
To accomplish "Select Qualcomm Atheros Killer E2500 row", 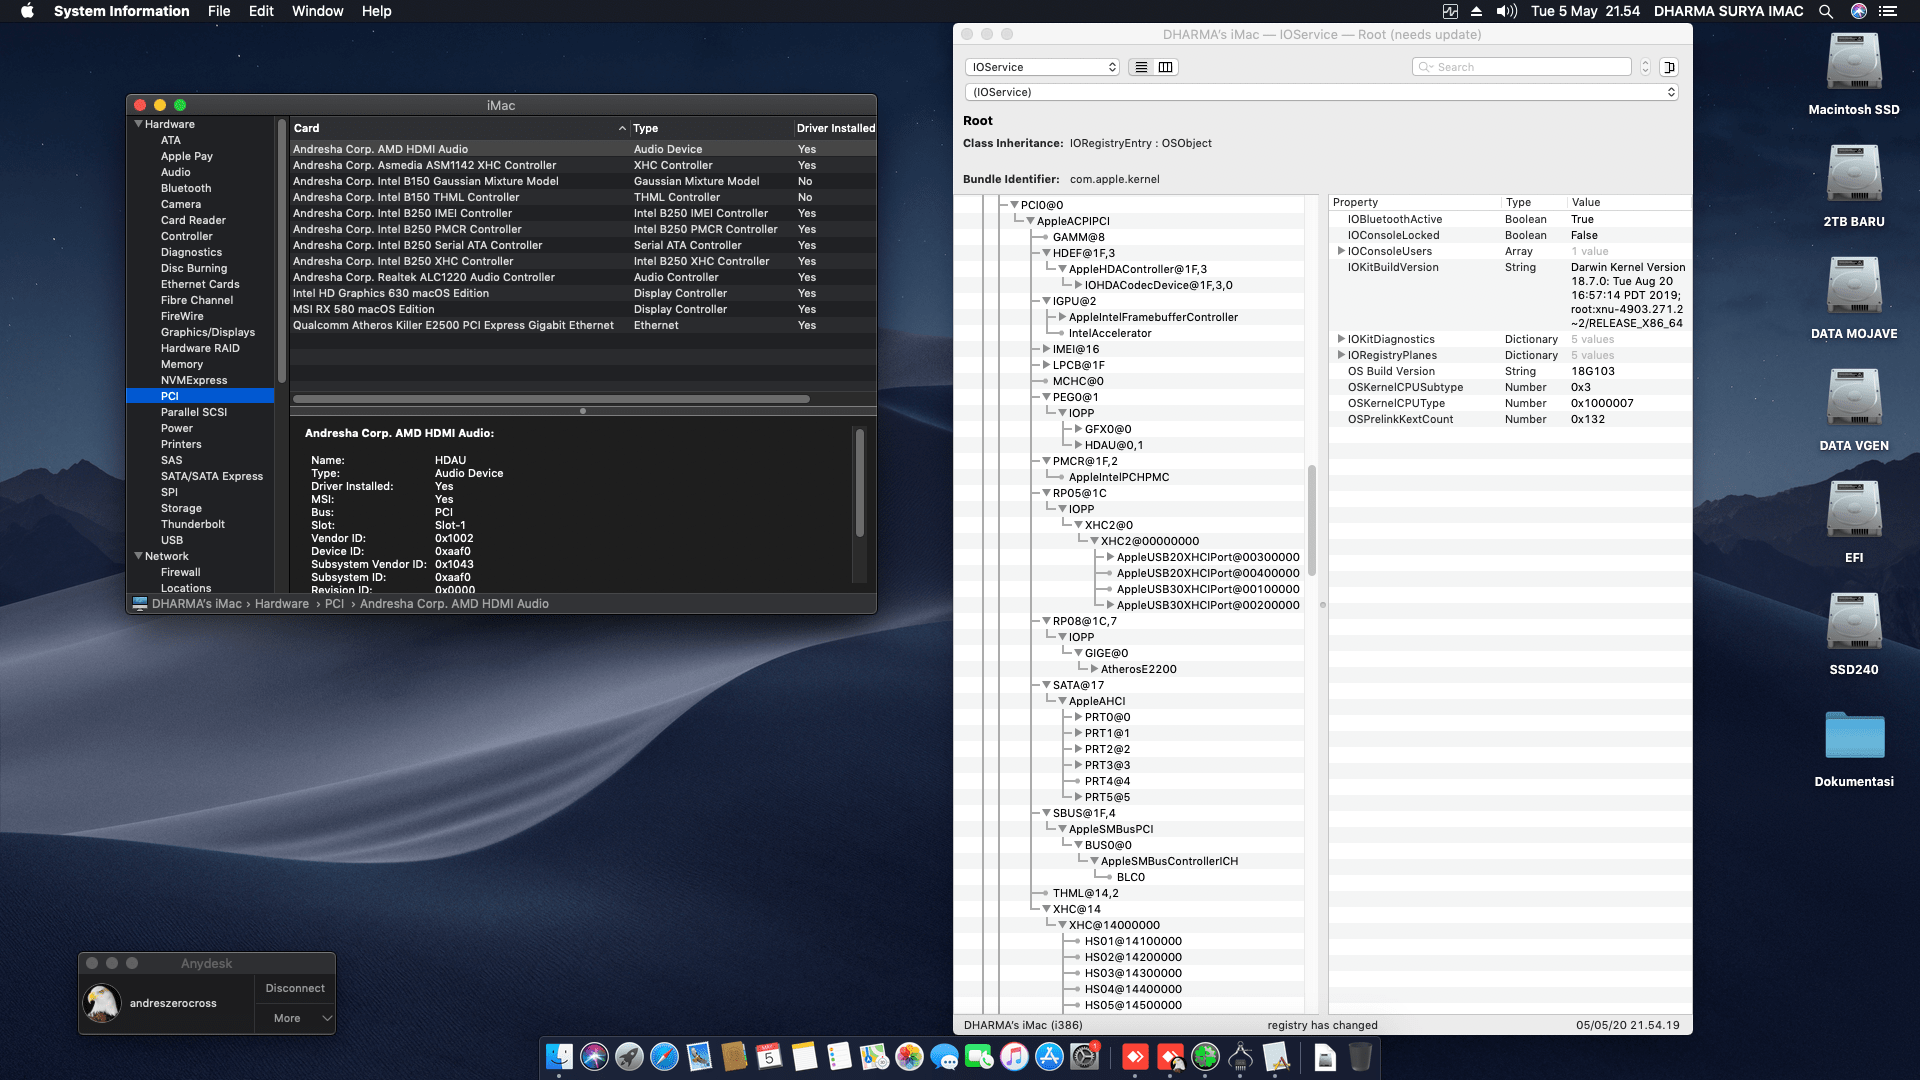I will [x=583, y=325].
